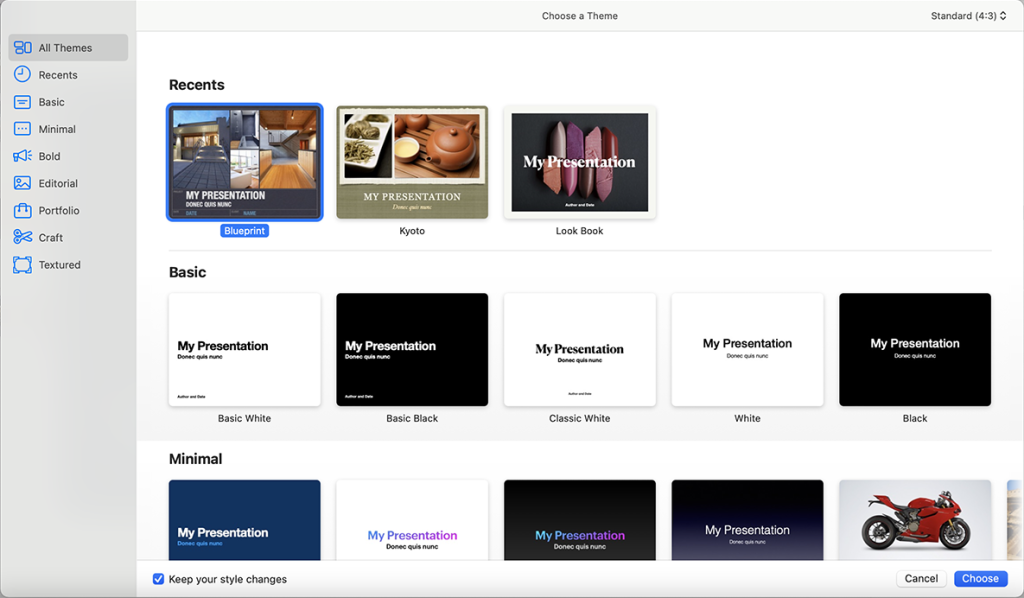
Task: Select the Basic category icon
Action: coord(22,102)
